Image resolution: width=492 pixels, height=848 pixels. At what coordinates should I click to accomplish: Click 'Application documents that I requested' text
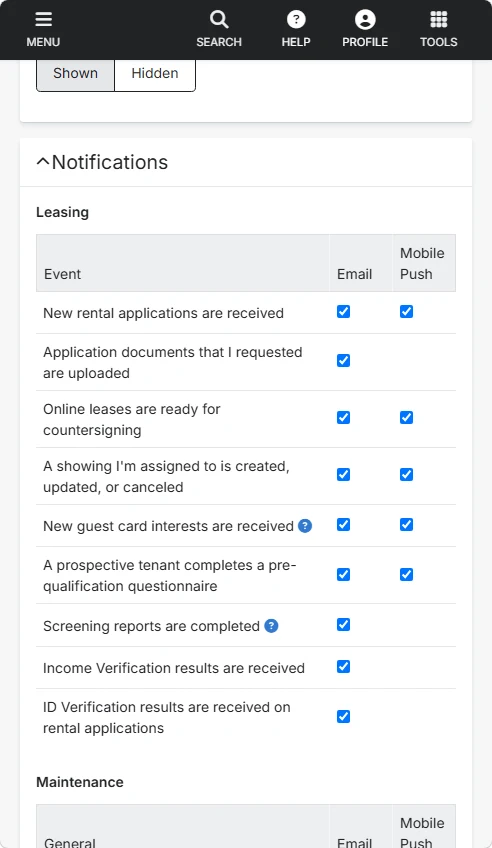(172, 362)
